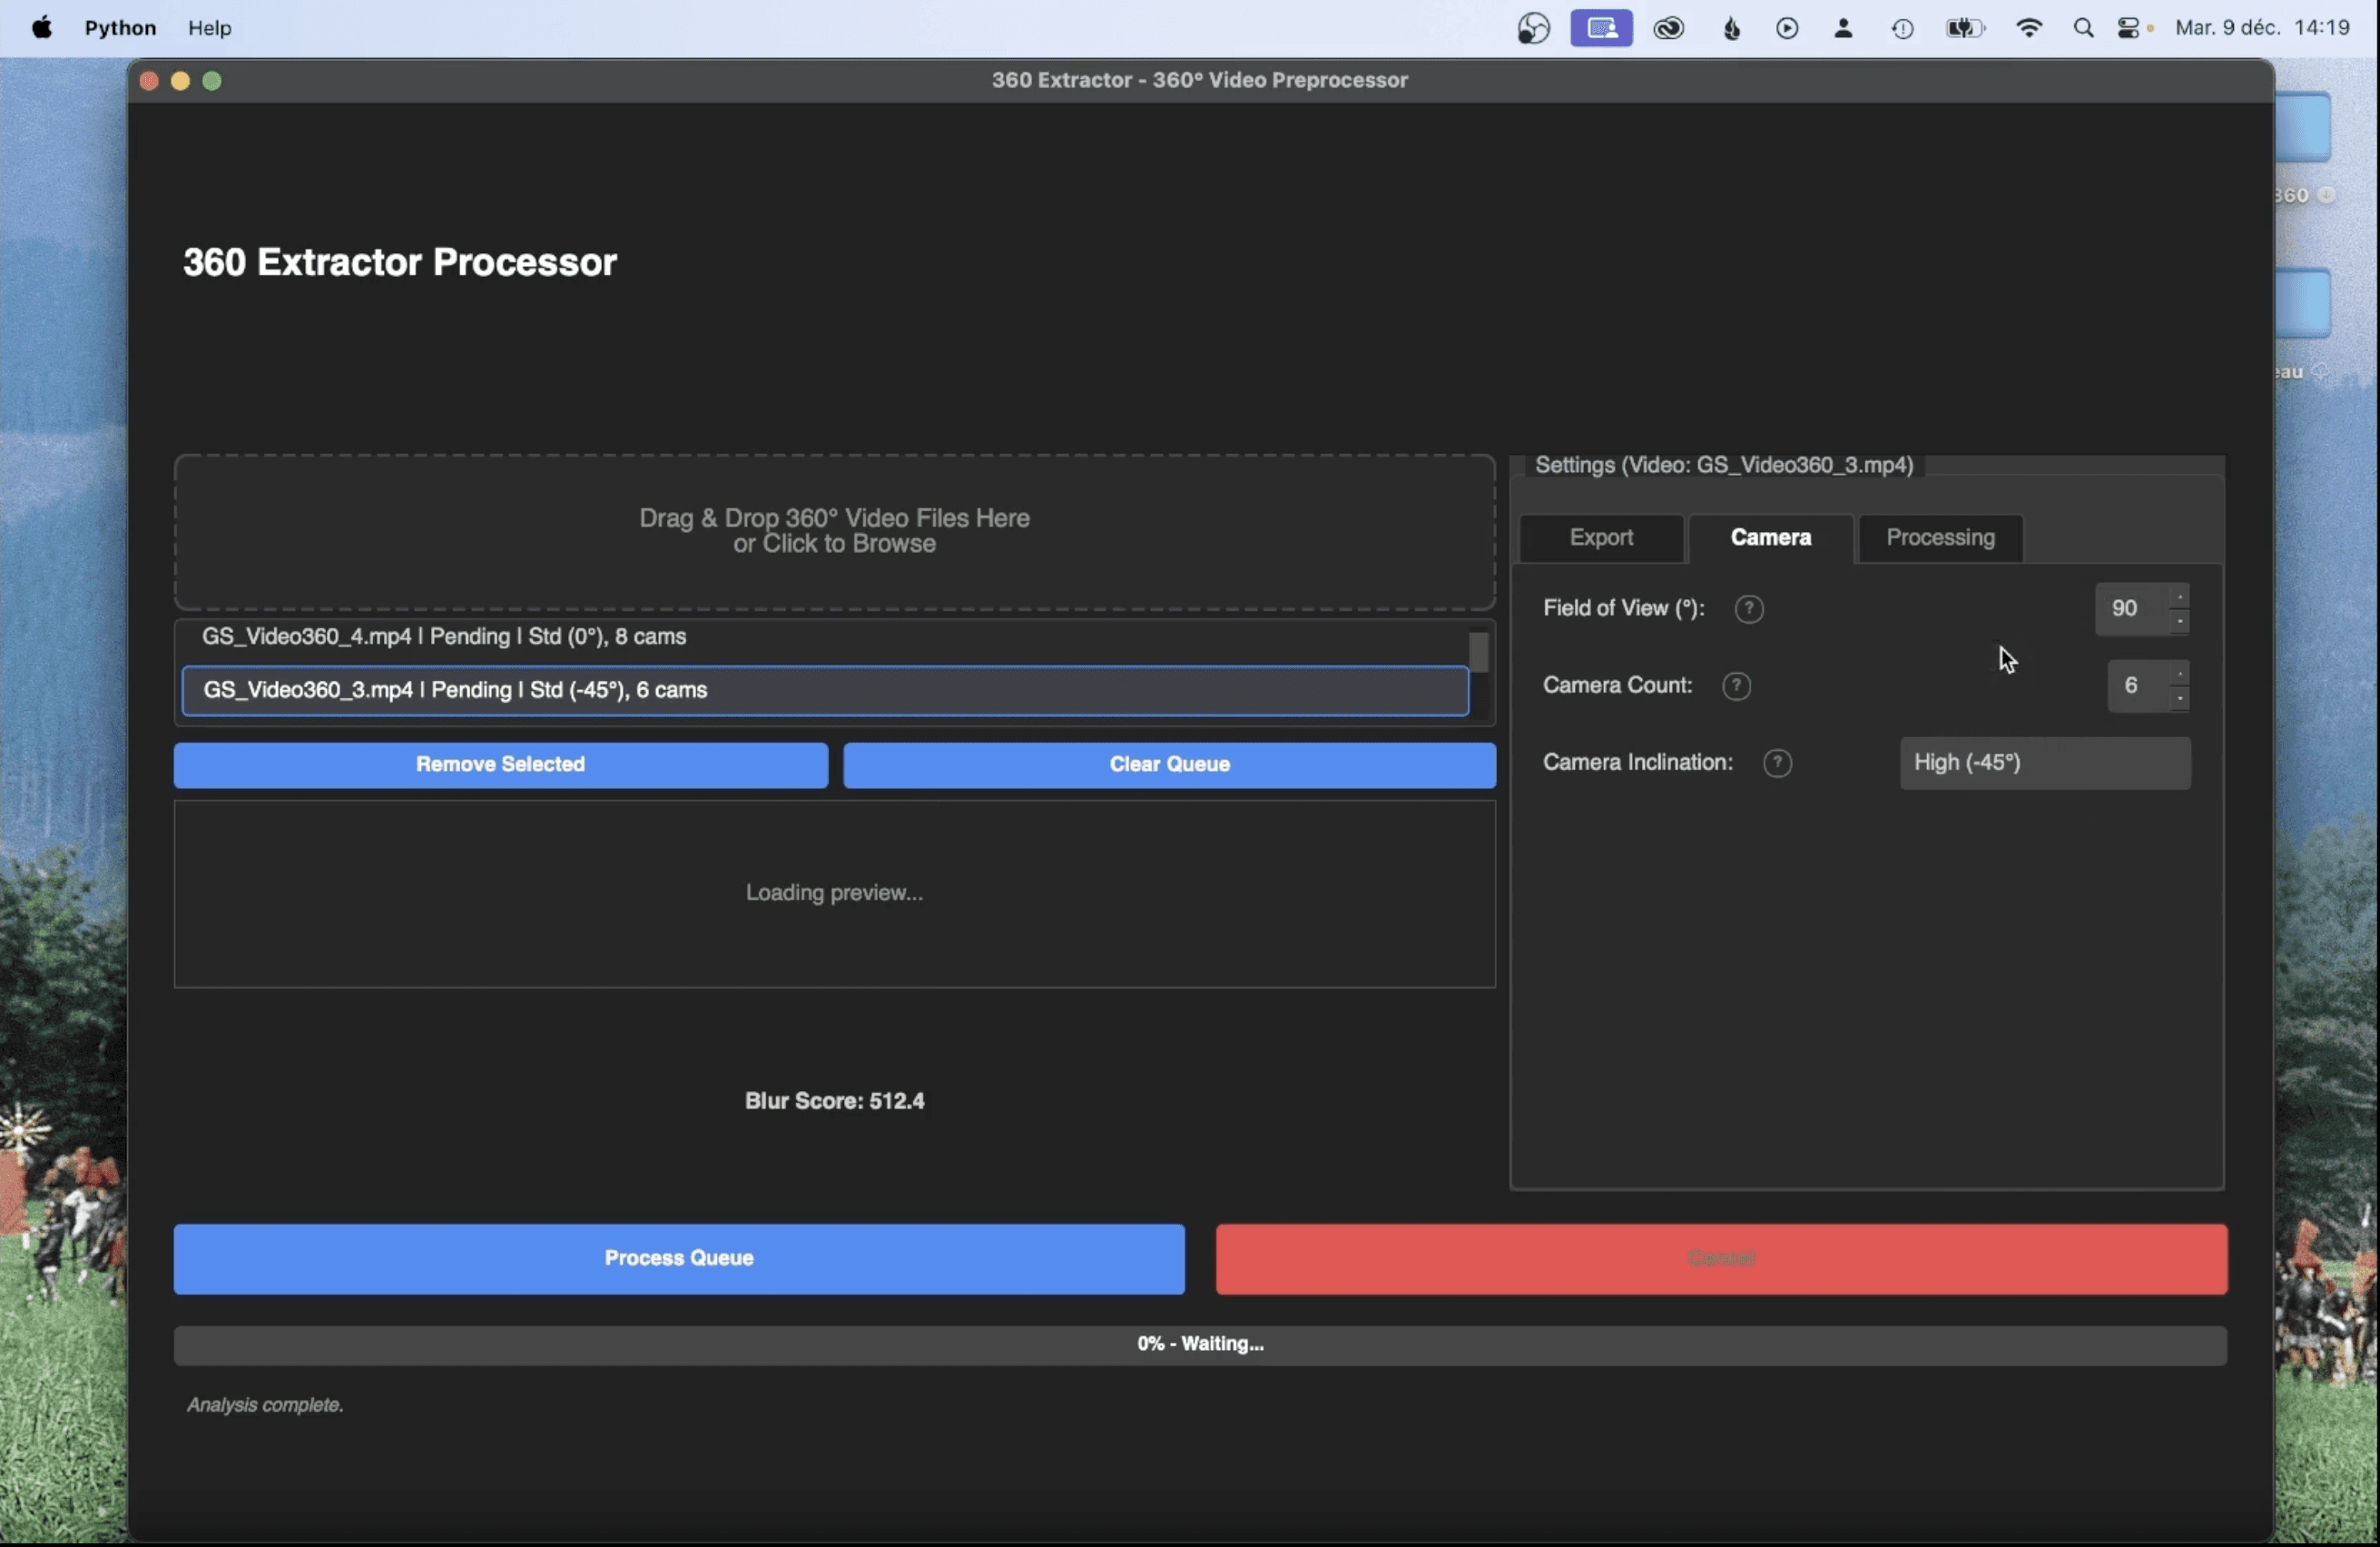Open macOS Control Center icon

click(x=2128, y=28)
